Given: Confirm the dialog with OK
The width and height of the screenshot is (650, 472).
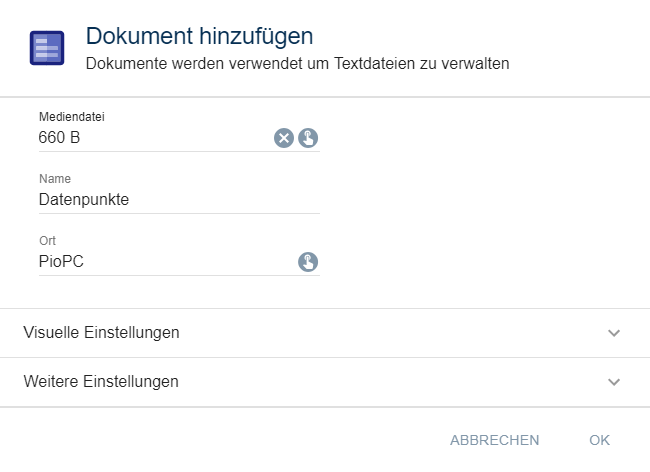Looking at the screenshot, I should pyautogui.click(x=599, y=440).
